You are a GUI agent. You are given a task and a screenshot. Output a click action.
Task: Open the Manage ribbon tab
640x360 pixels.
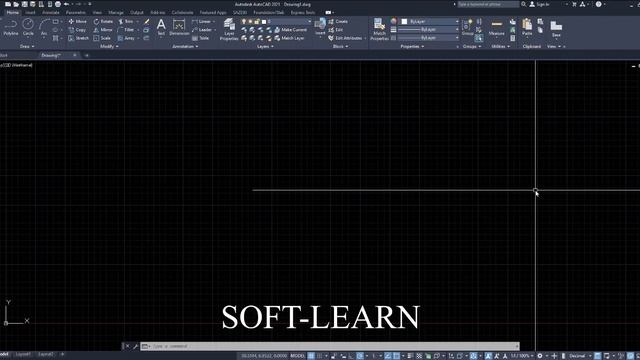[116, 13]
